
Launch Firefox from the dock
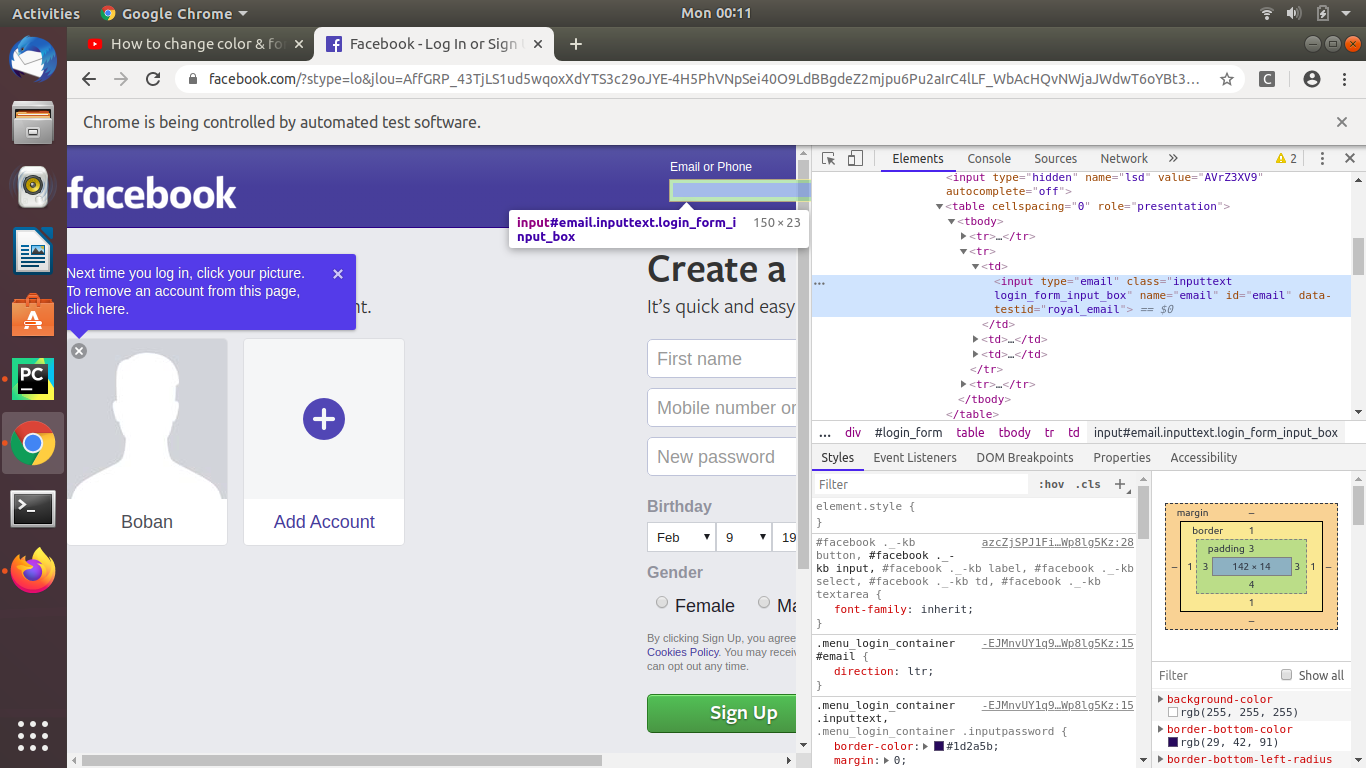(33, 571)
